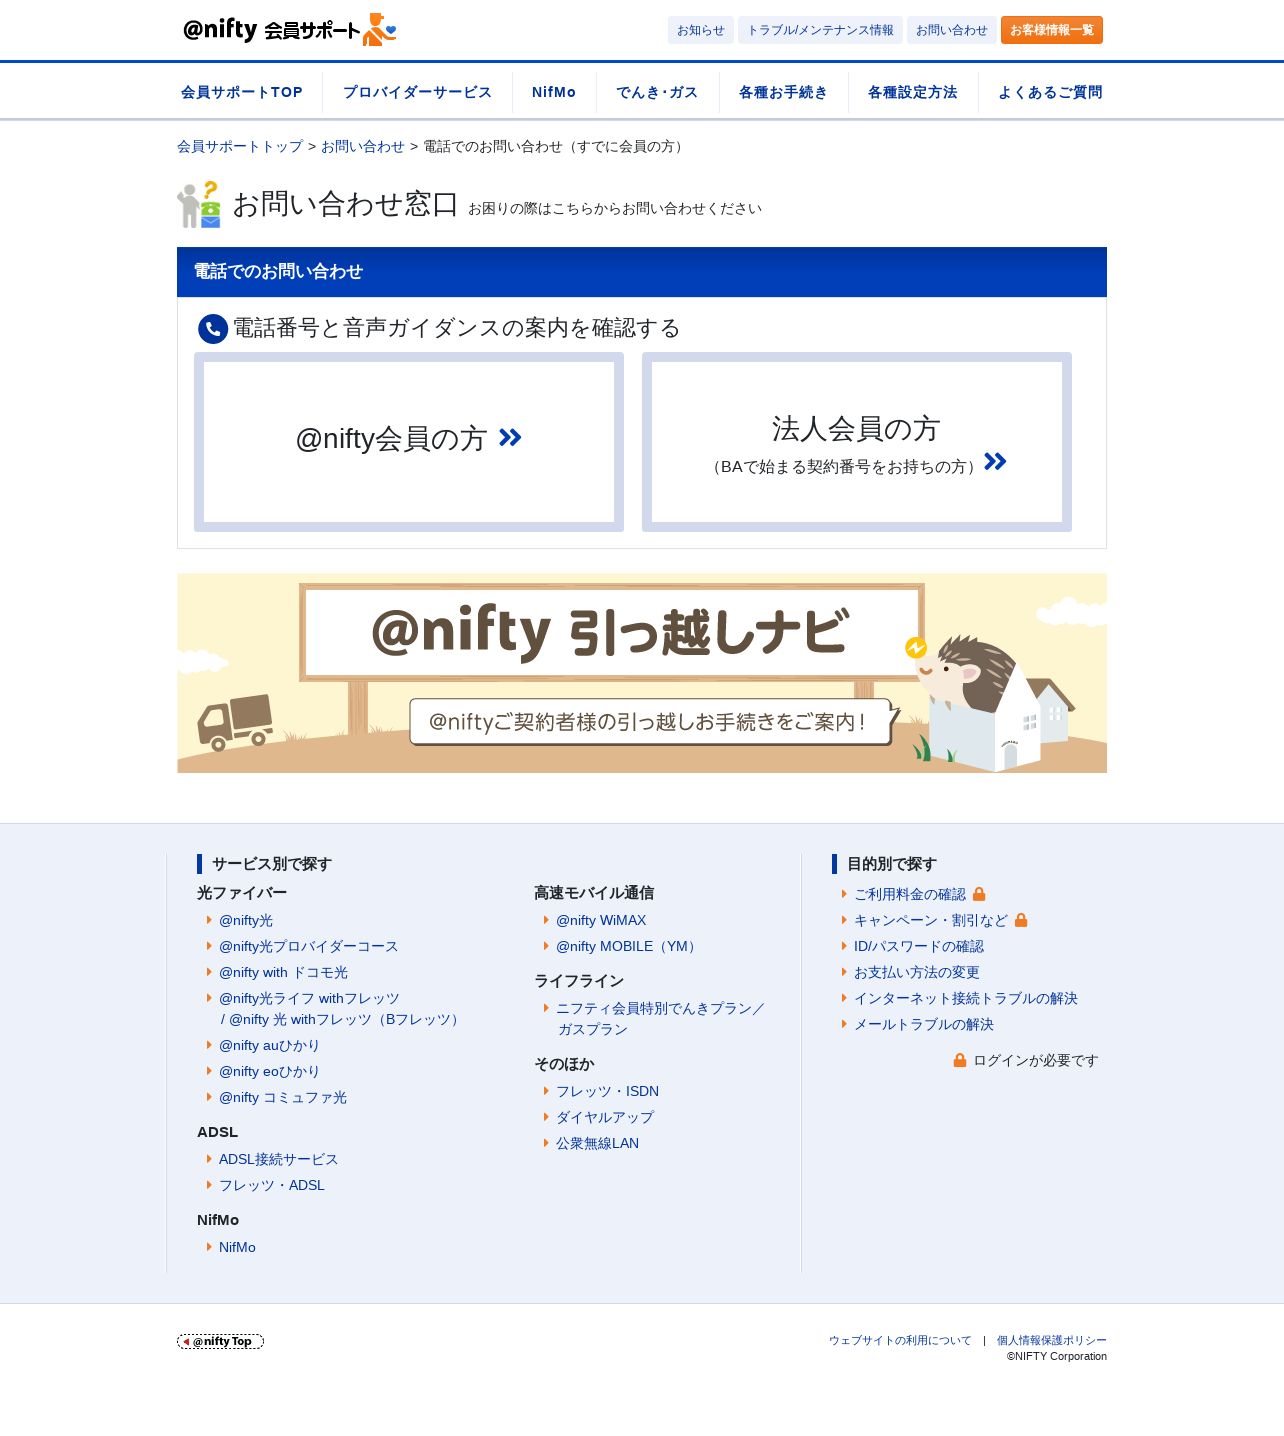Open the 会員サポートTOP menu item
The image size is (1284, 1436).
[x=242, y=92]
